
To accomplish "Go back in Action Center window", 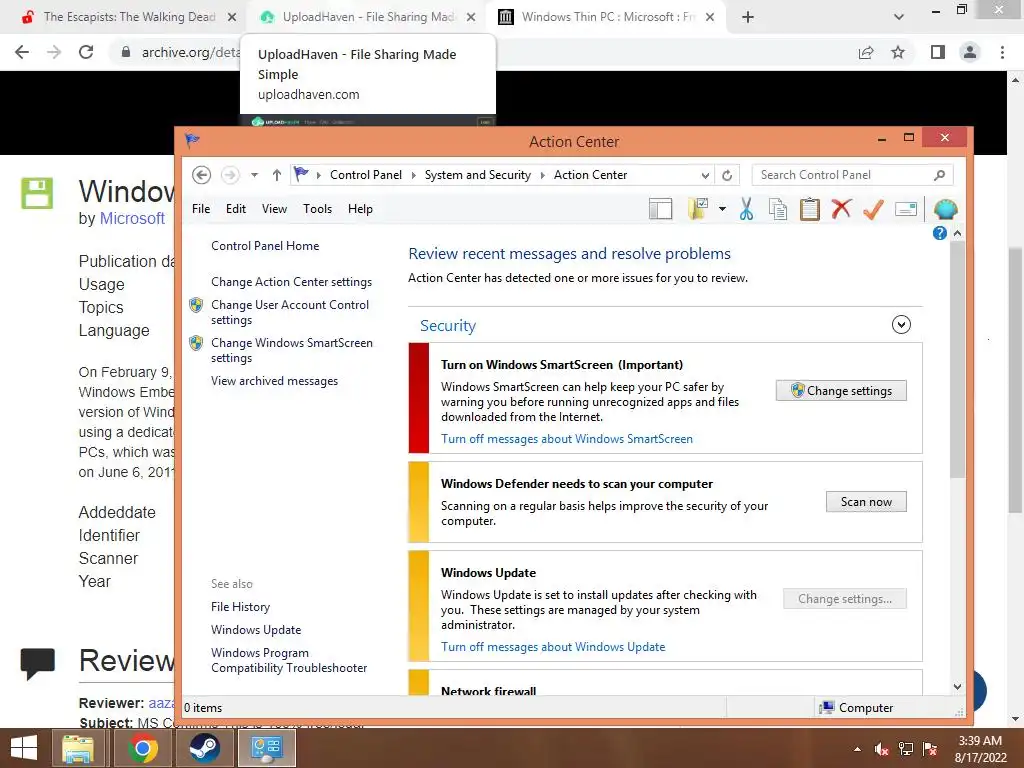I will tap(201, 175).
